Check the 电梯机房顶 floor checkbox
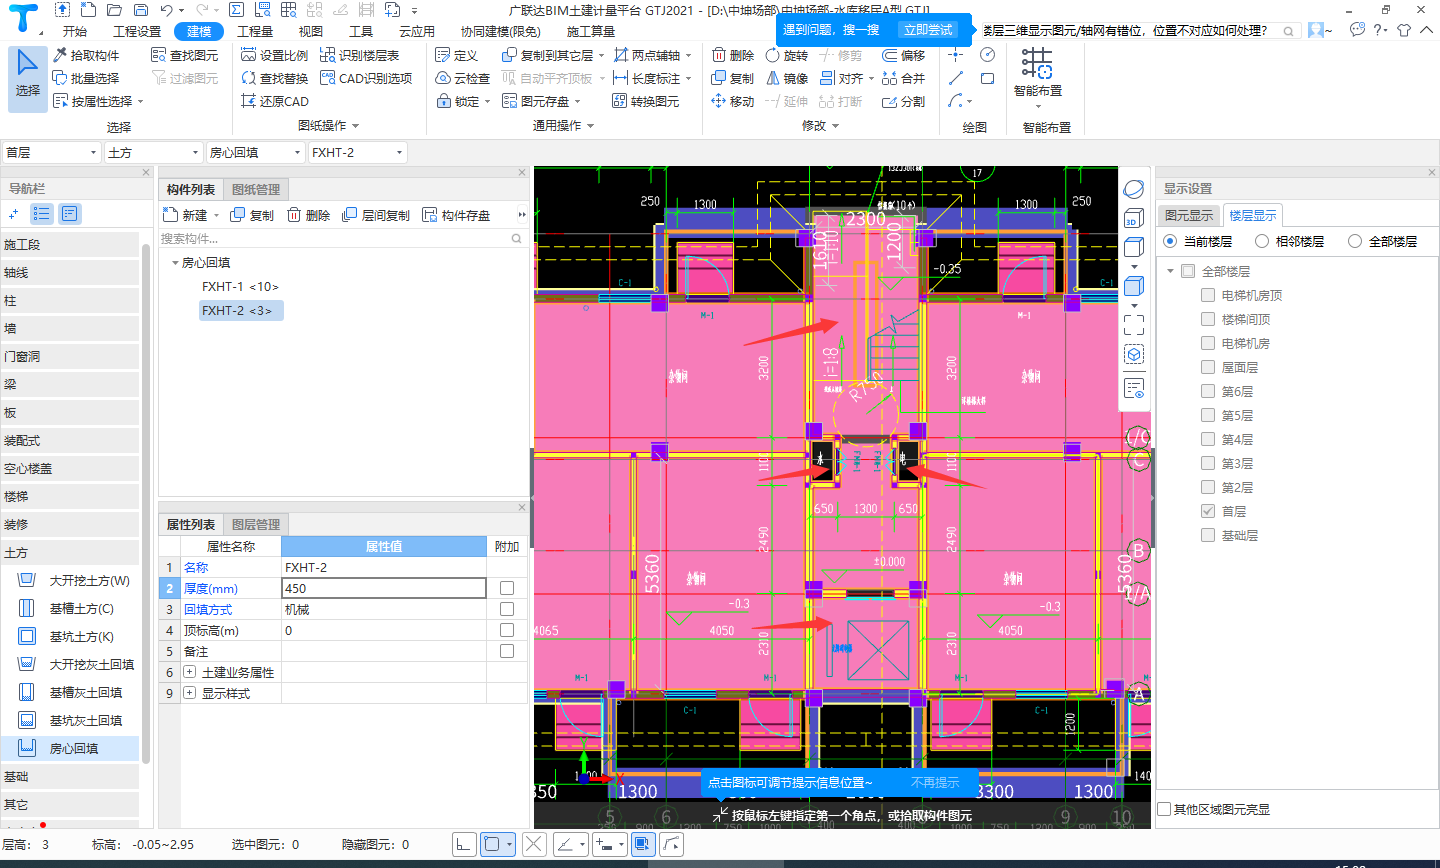Viewport: 1440px width, 868px height. 1208,295
